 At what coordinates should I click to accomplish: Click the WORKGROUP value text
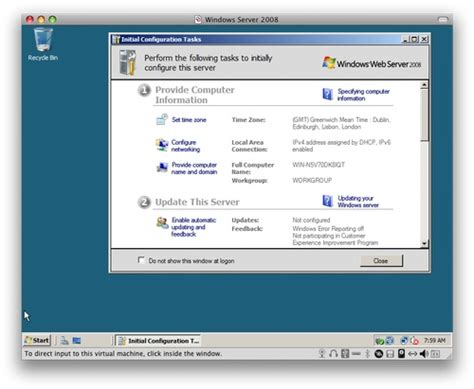click(x=312, y=180)
